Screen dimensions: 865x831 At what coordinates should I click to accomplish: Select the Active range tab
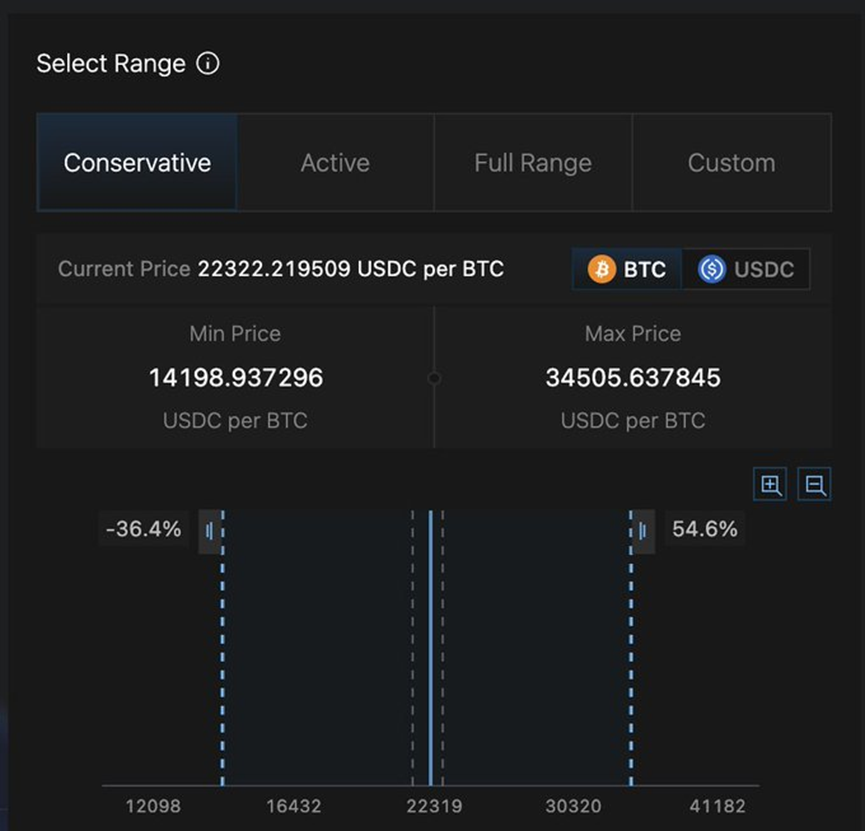[335, 163]
